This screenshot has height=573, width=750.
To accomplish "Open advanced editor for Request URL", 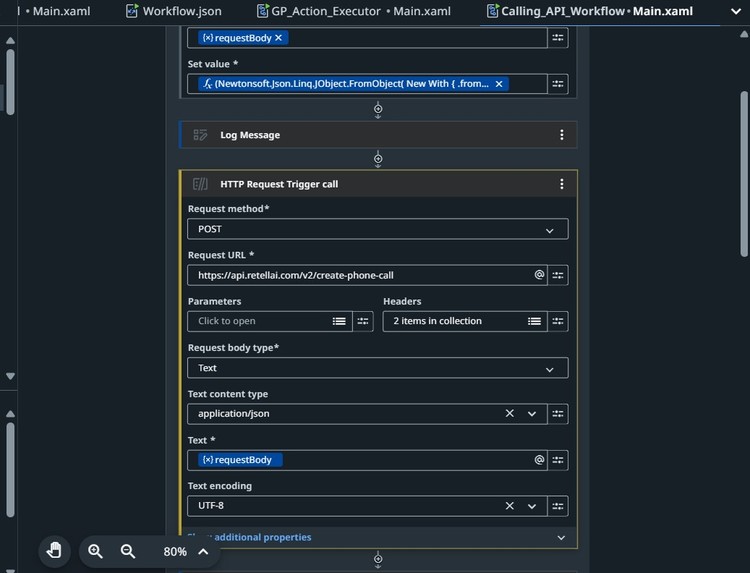I will click(x=558, y=275).
